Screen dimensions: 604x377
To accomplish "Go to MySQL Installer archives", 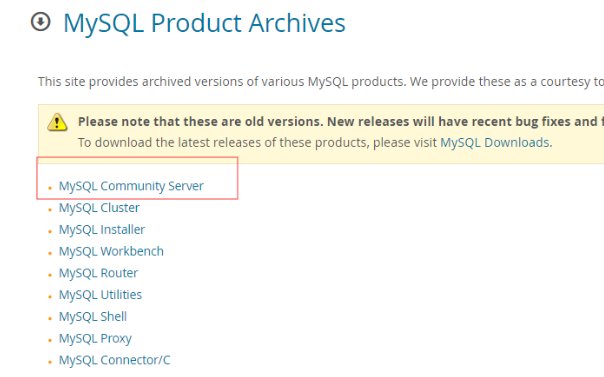I will 102,230.
